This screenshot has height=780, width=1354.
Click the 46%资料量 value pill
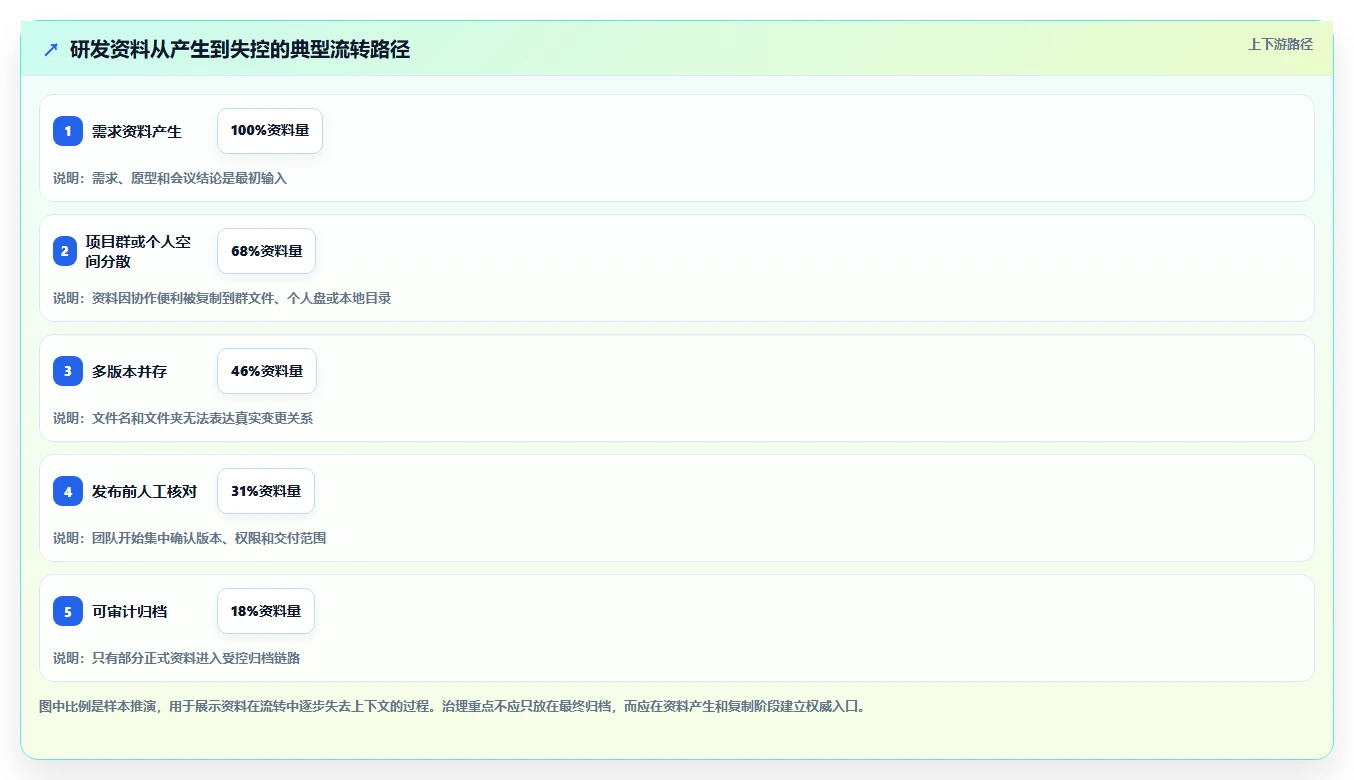point(267,371)
